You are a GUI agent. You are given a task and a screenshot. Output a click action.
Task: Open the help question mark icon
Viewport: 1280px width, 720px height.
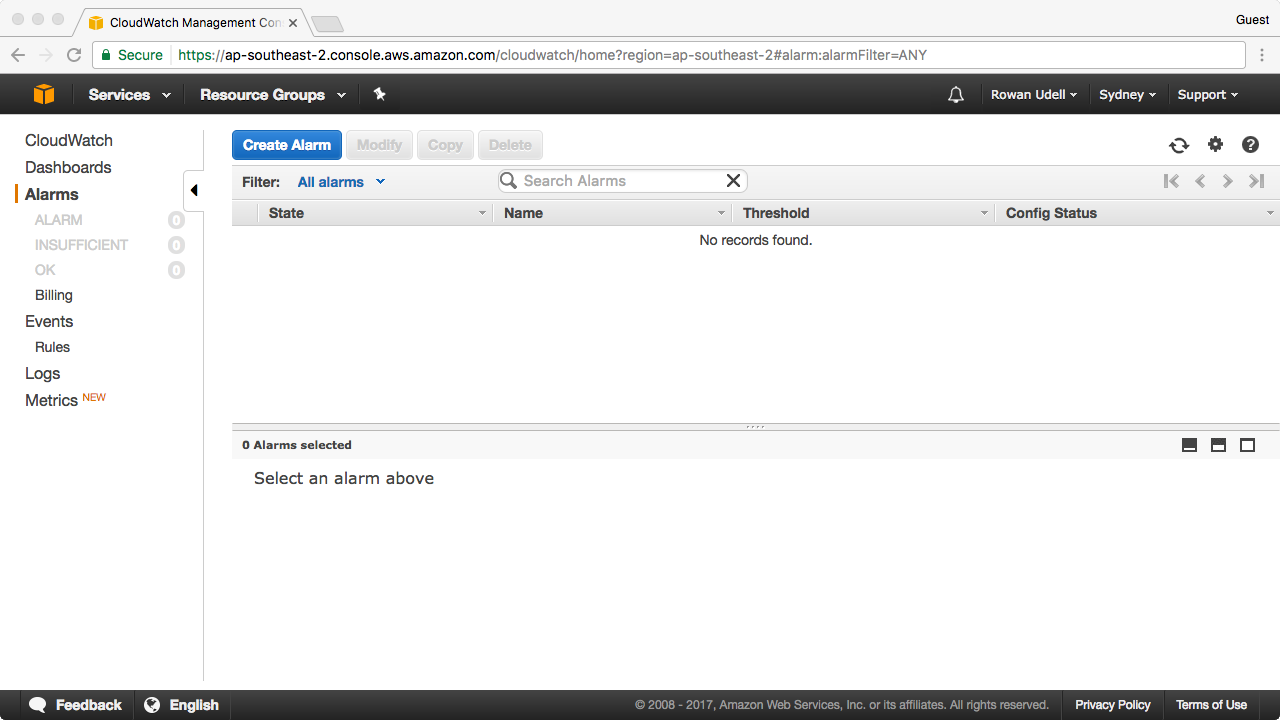(x=1250, y=145)
